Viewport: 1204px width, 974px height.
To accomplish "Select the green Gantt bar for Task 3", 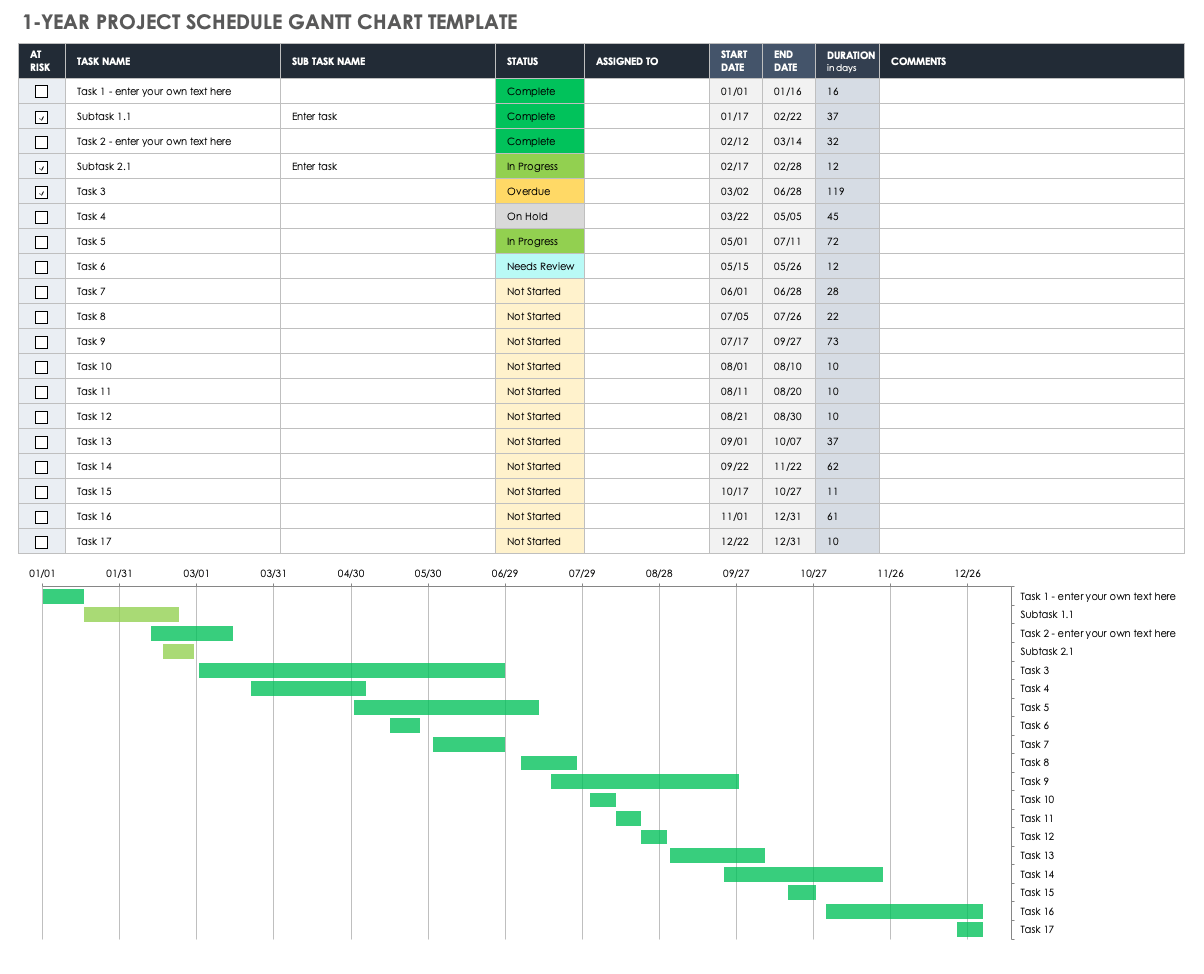I will pos(354,670).
